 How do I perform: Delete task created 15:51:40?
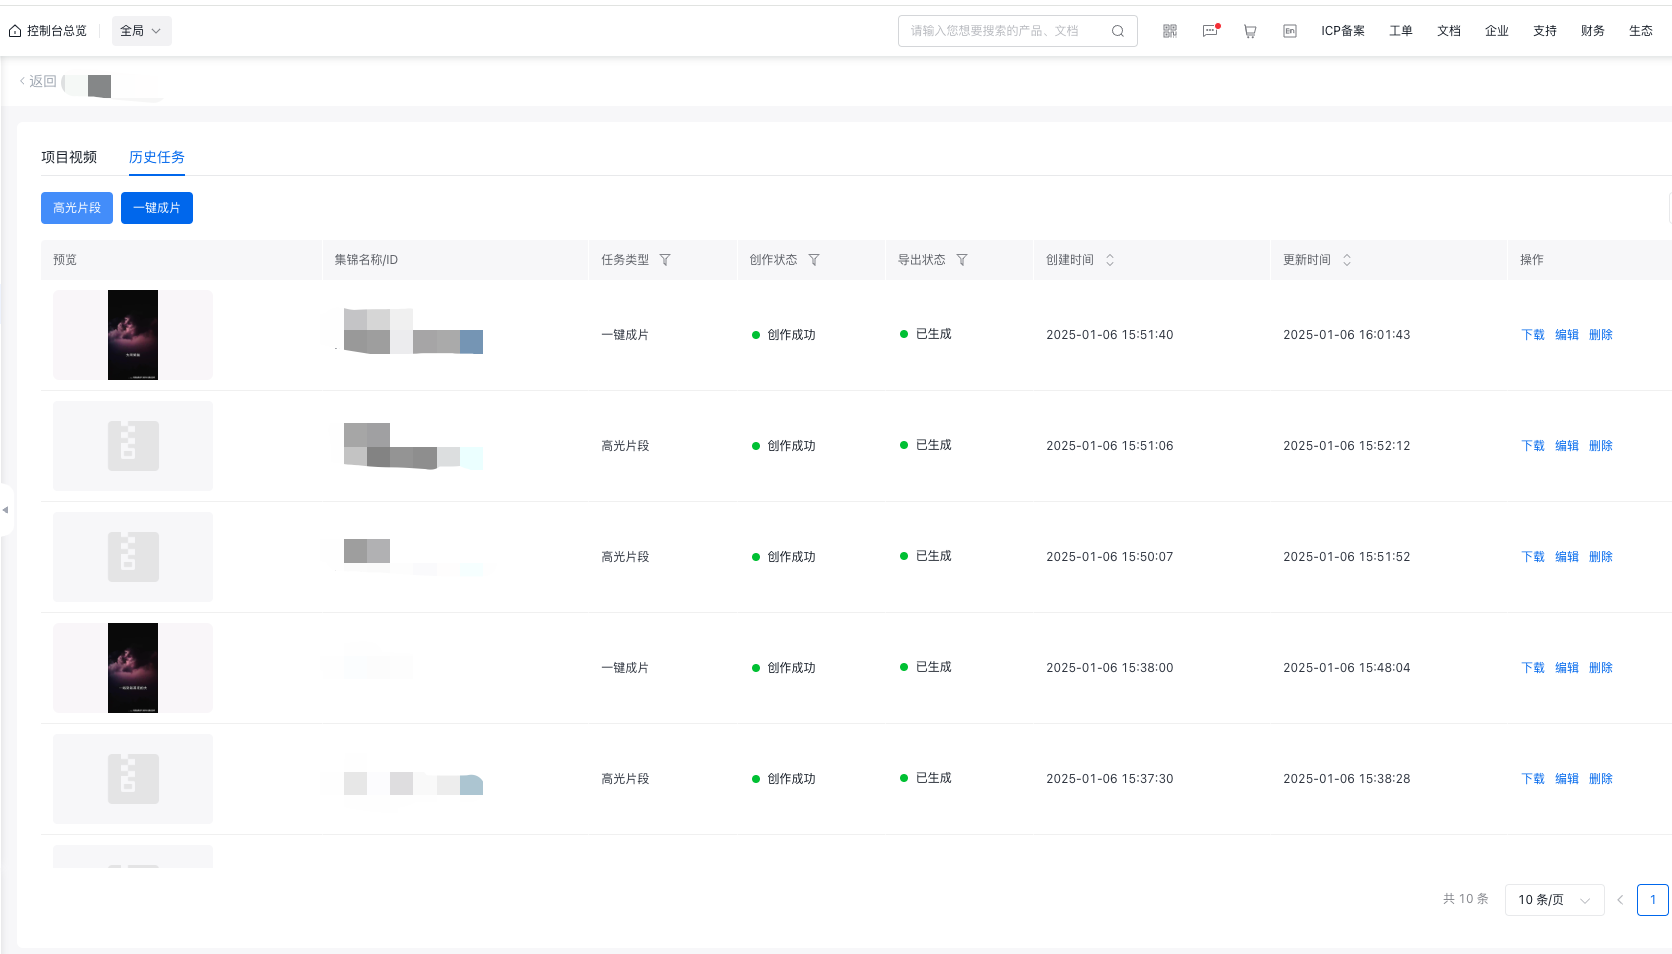[1601, 335]
